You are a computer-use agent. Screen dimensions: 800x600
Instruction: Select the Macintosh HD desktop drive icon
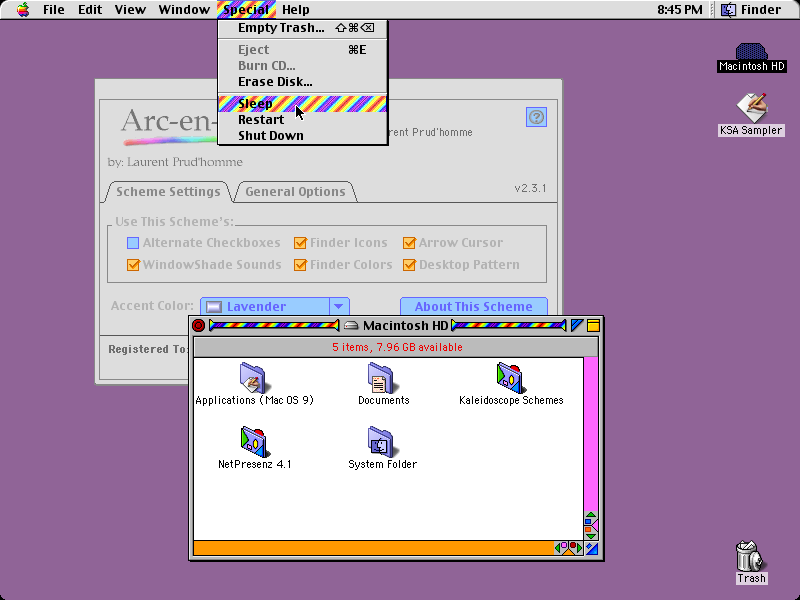coord(751,52)
